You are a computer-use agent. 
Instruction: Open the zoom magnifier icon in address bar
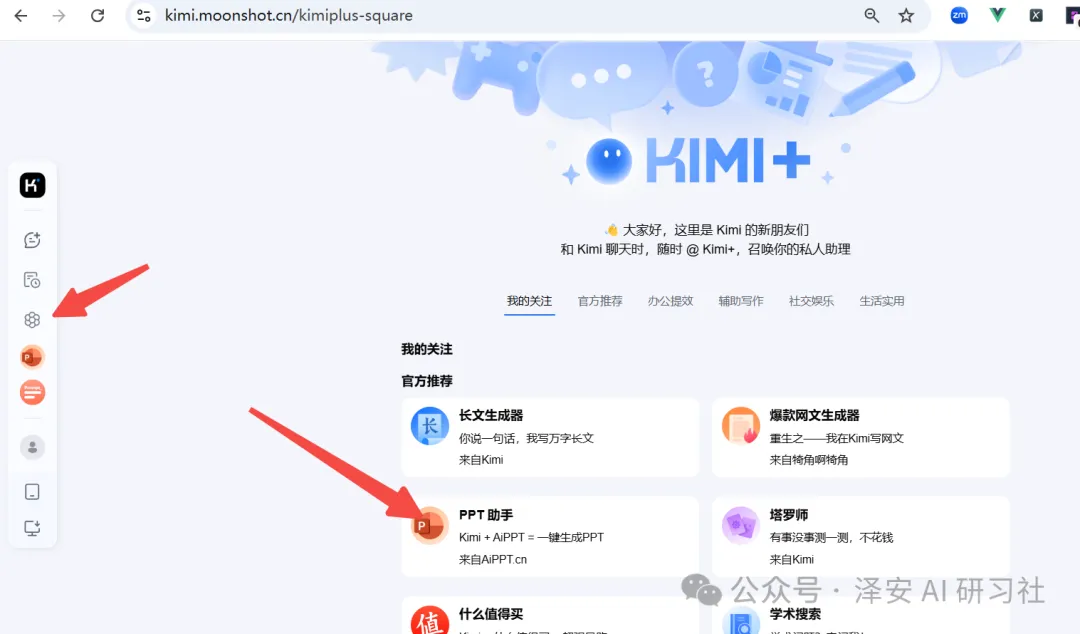pos(871,15)
